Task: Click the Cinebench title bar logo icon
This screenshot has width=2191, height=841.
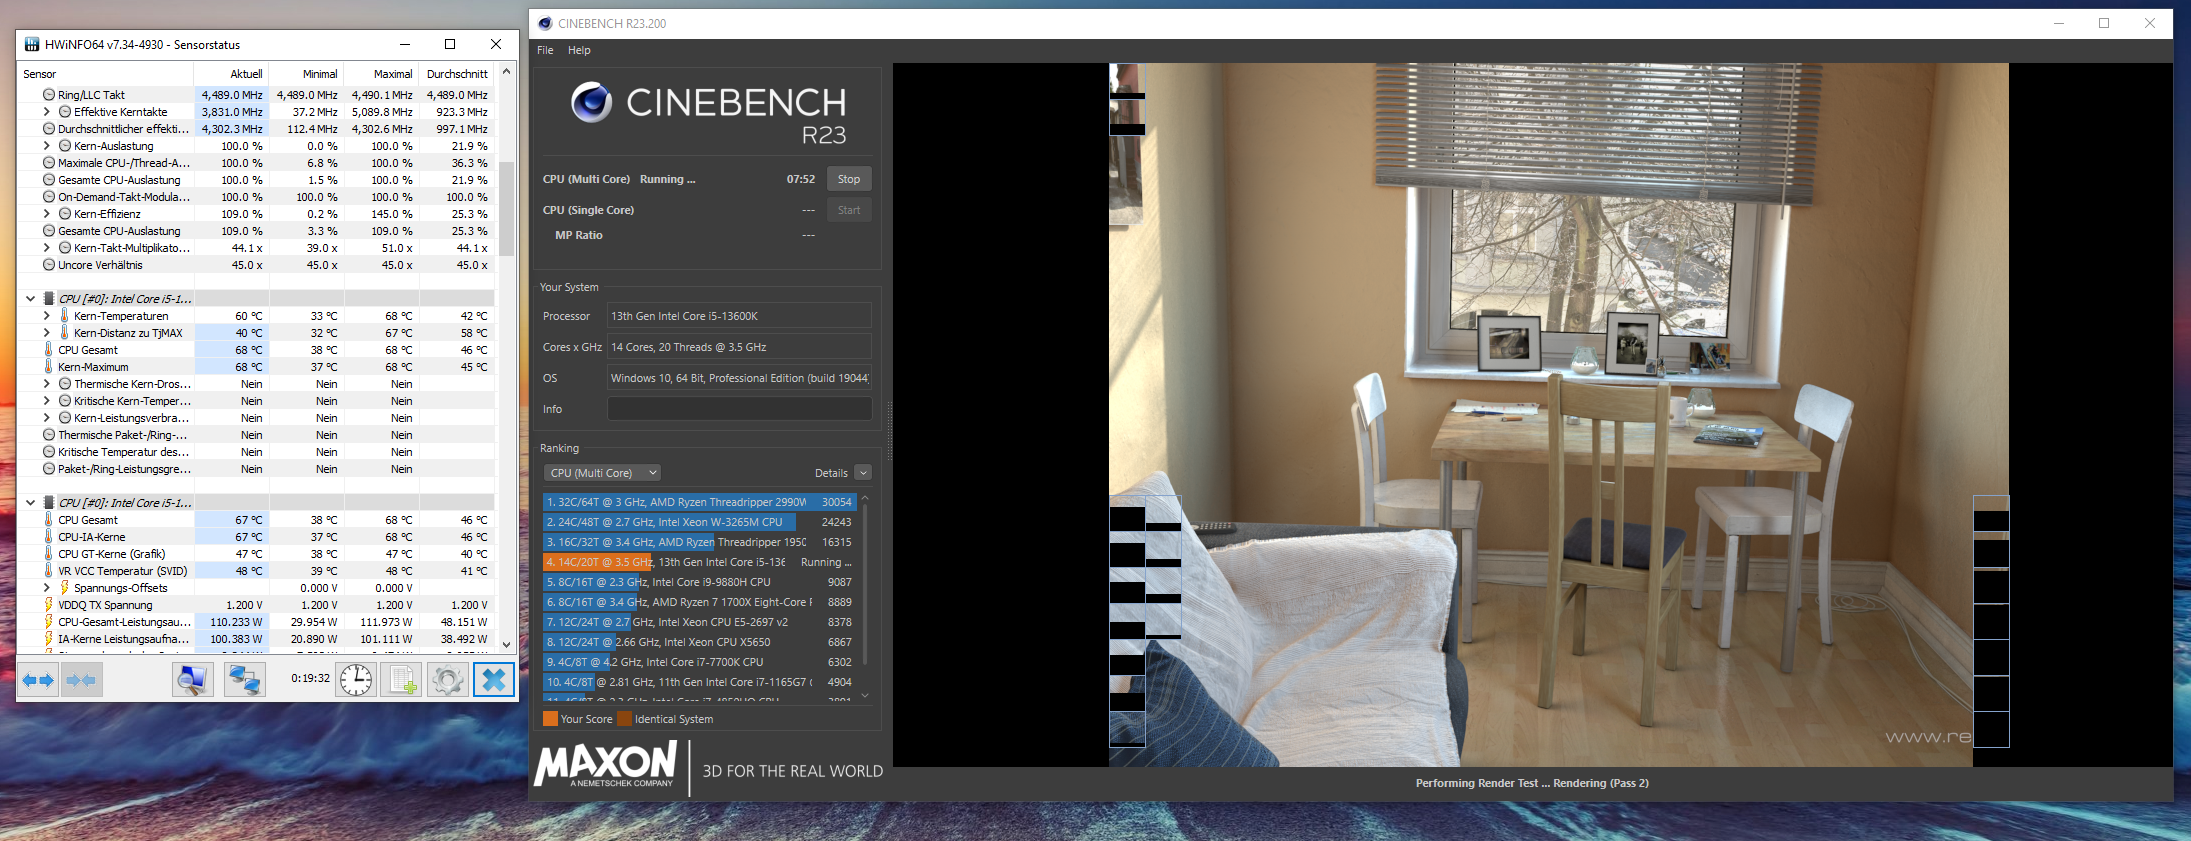Action: click(545, 23)
